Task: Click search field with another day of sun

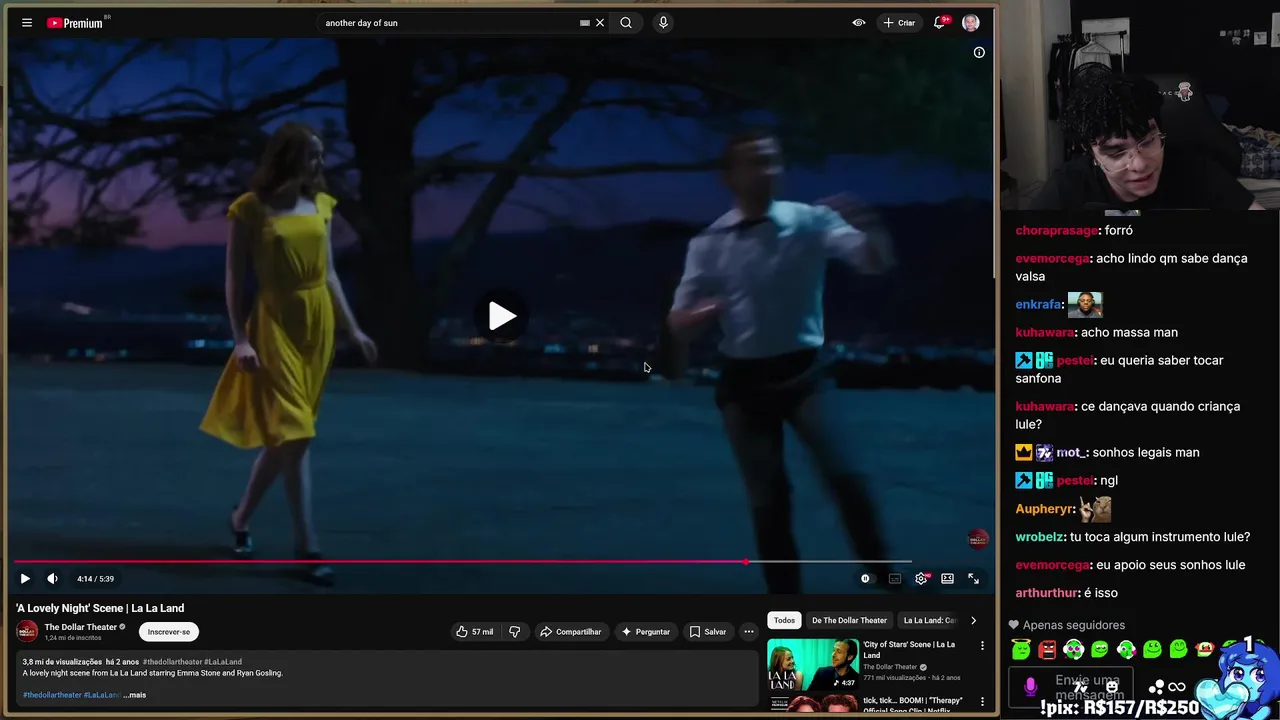Action: 450,23
